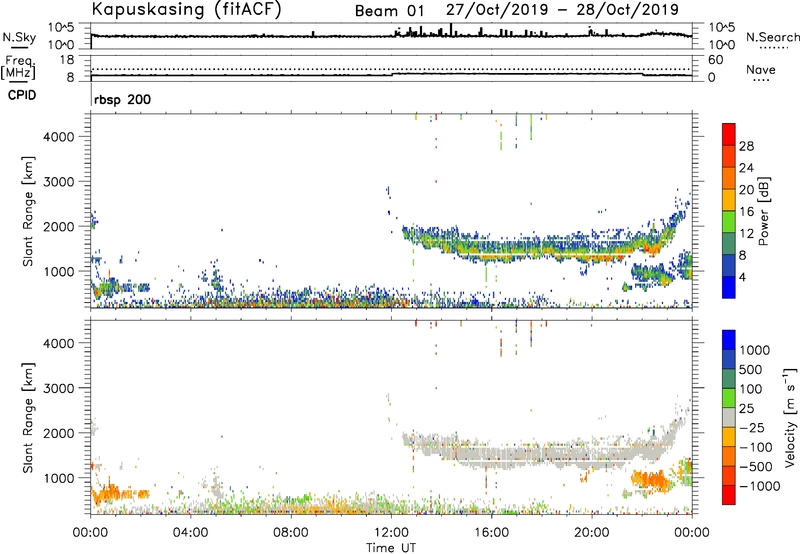Click the Slant Range label of velocity panel
800x554 pixels.
[27, 417]
